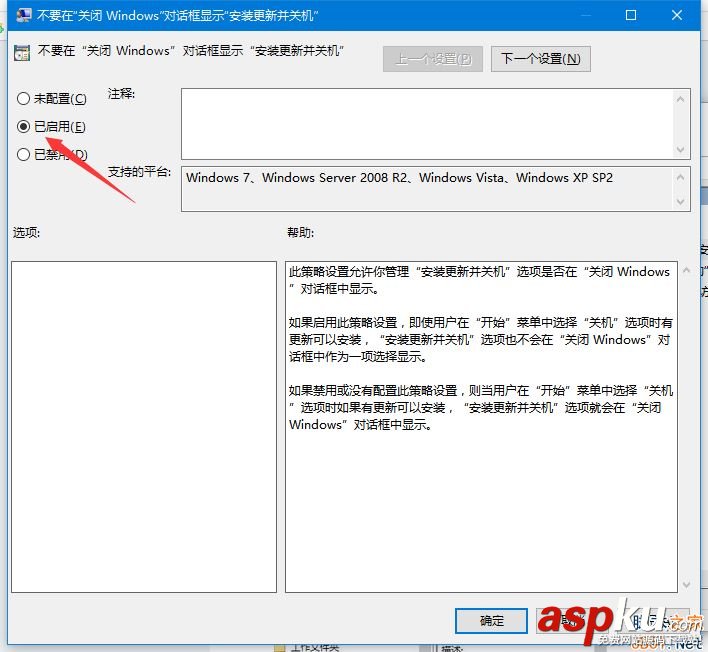The width and height of the screenshot is (708, 652).
Task: Click the policy title heading text
Action: point(191,51)
